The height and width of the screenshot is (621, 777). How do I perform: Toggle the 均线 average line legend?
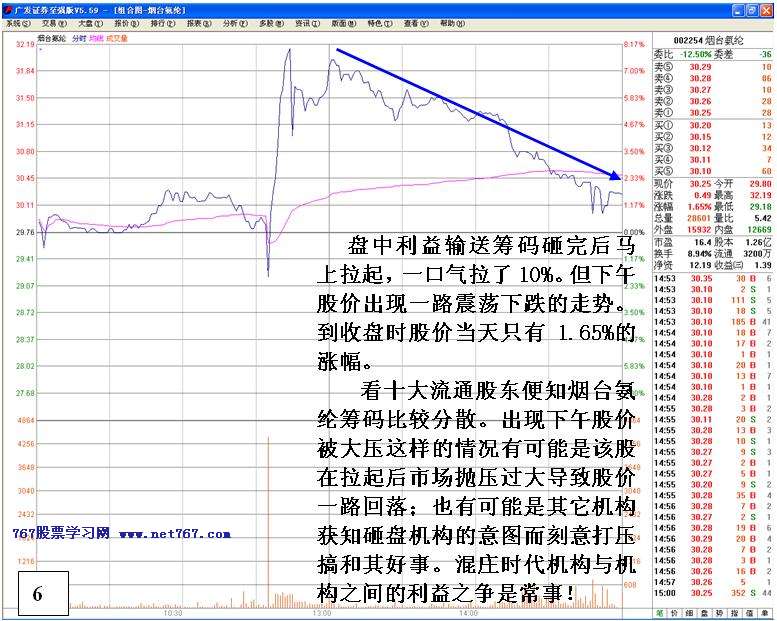coord(98,38)
